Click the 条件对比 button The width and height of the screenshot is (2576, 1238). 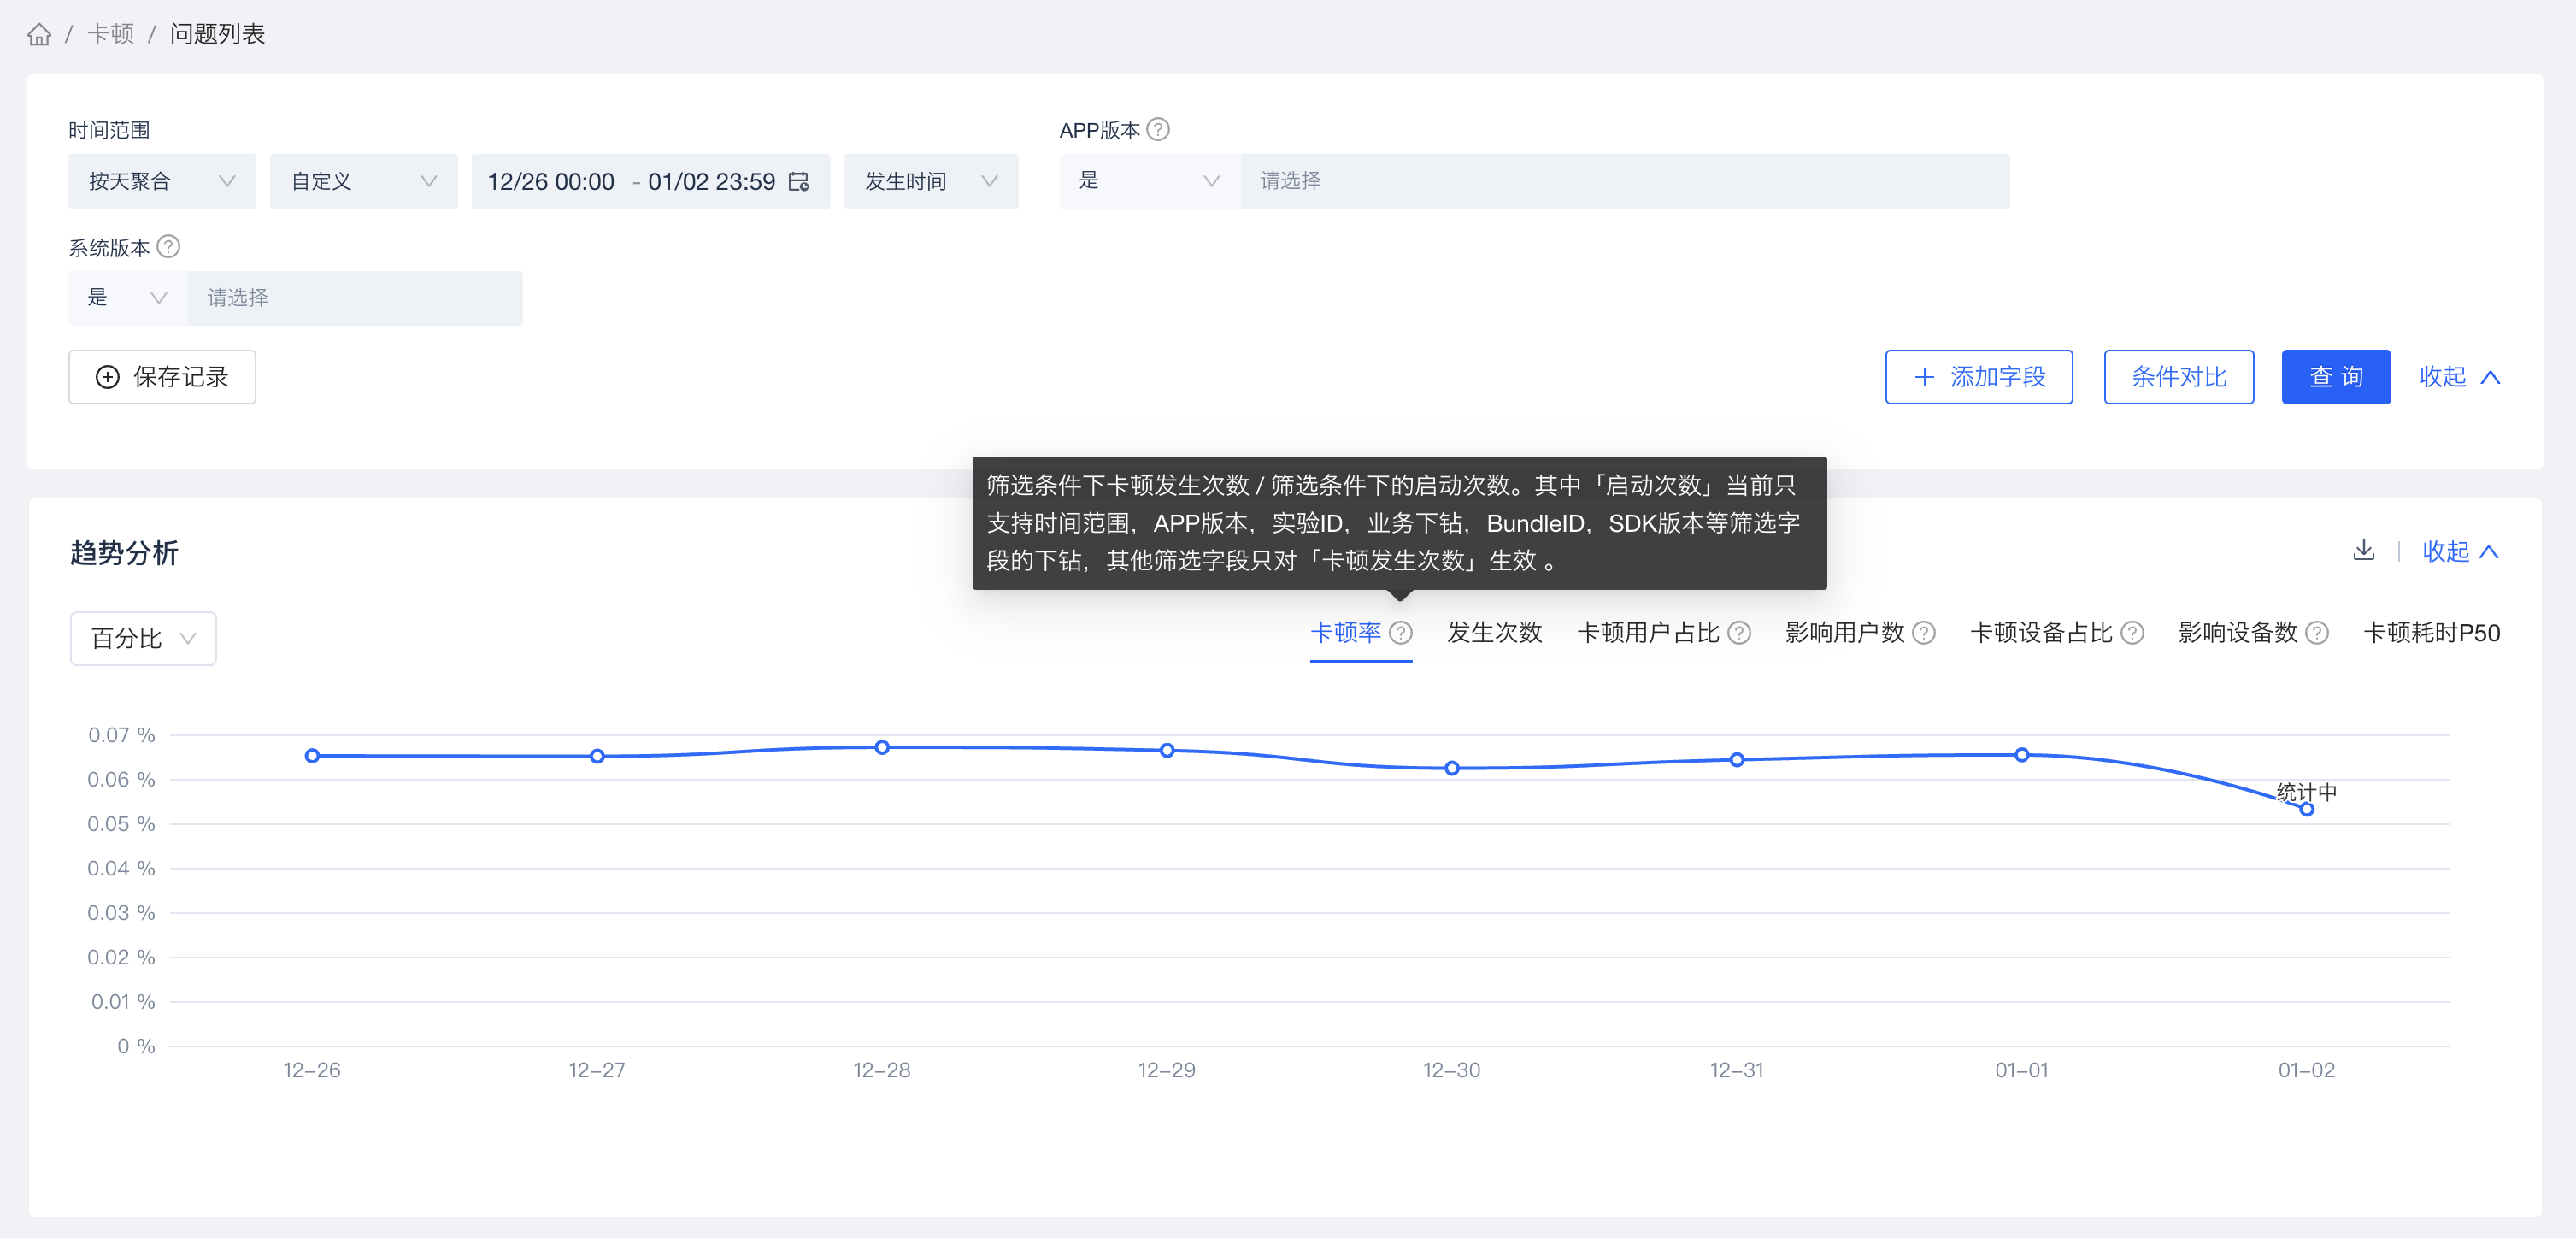[2179, 377]
